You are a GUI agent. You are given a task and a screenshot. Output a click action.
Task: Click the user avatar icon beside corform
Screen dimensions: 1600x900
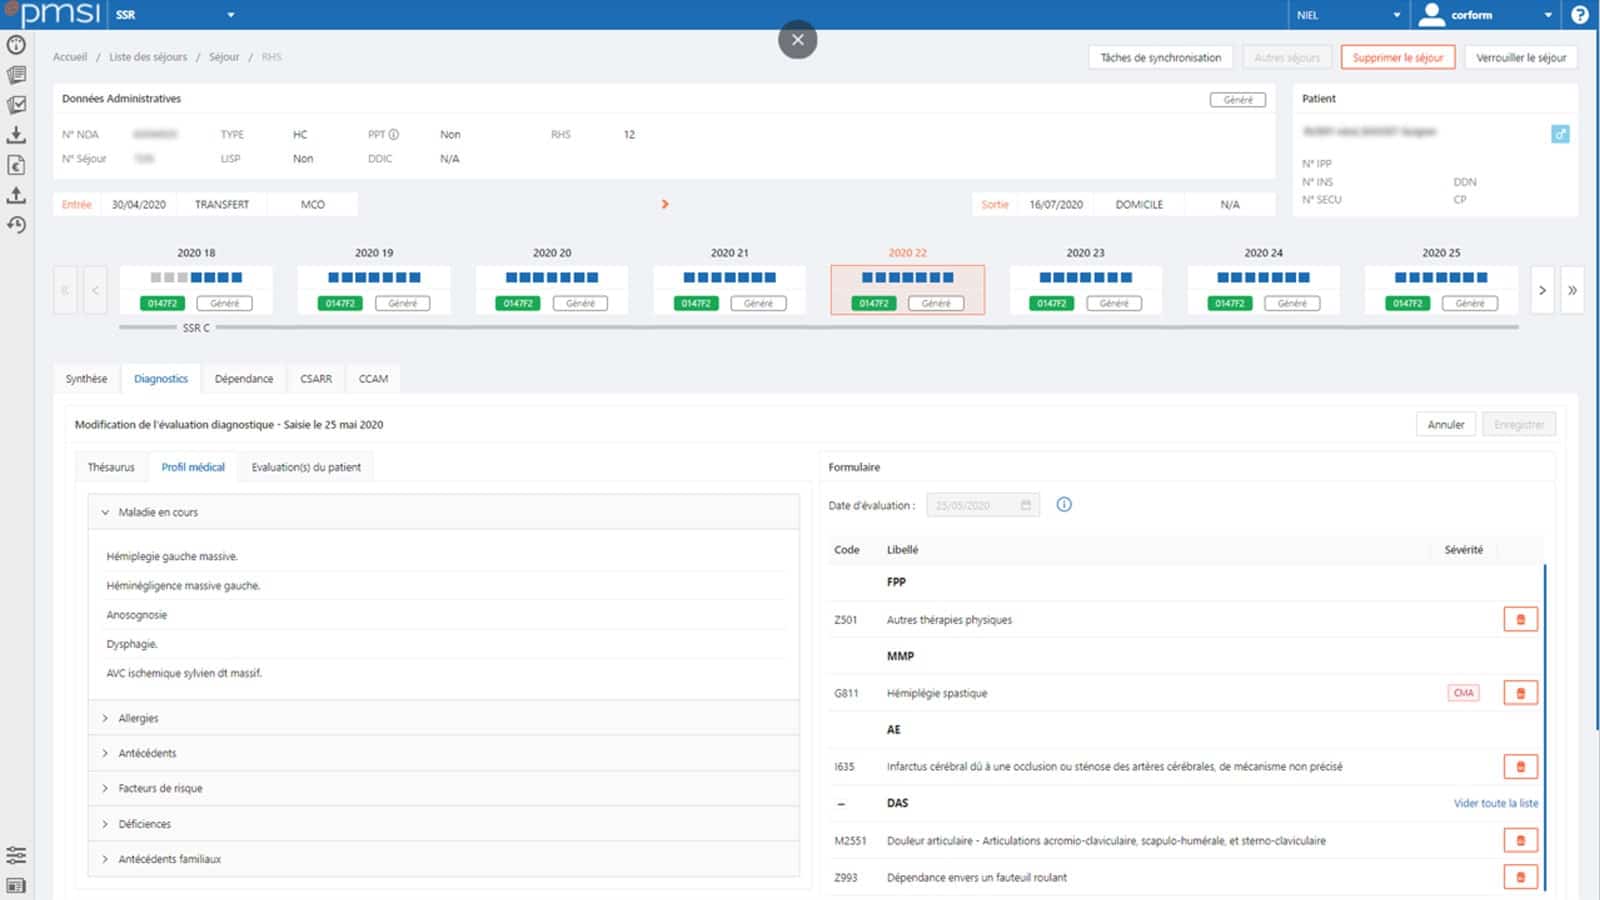(x=1432, y=14)
